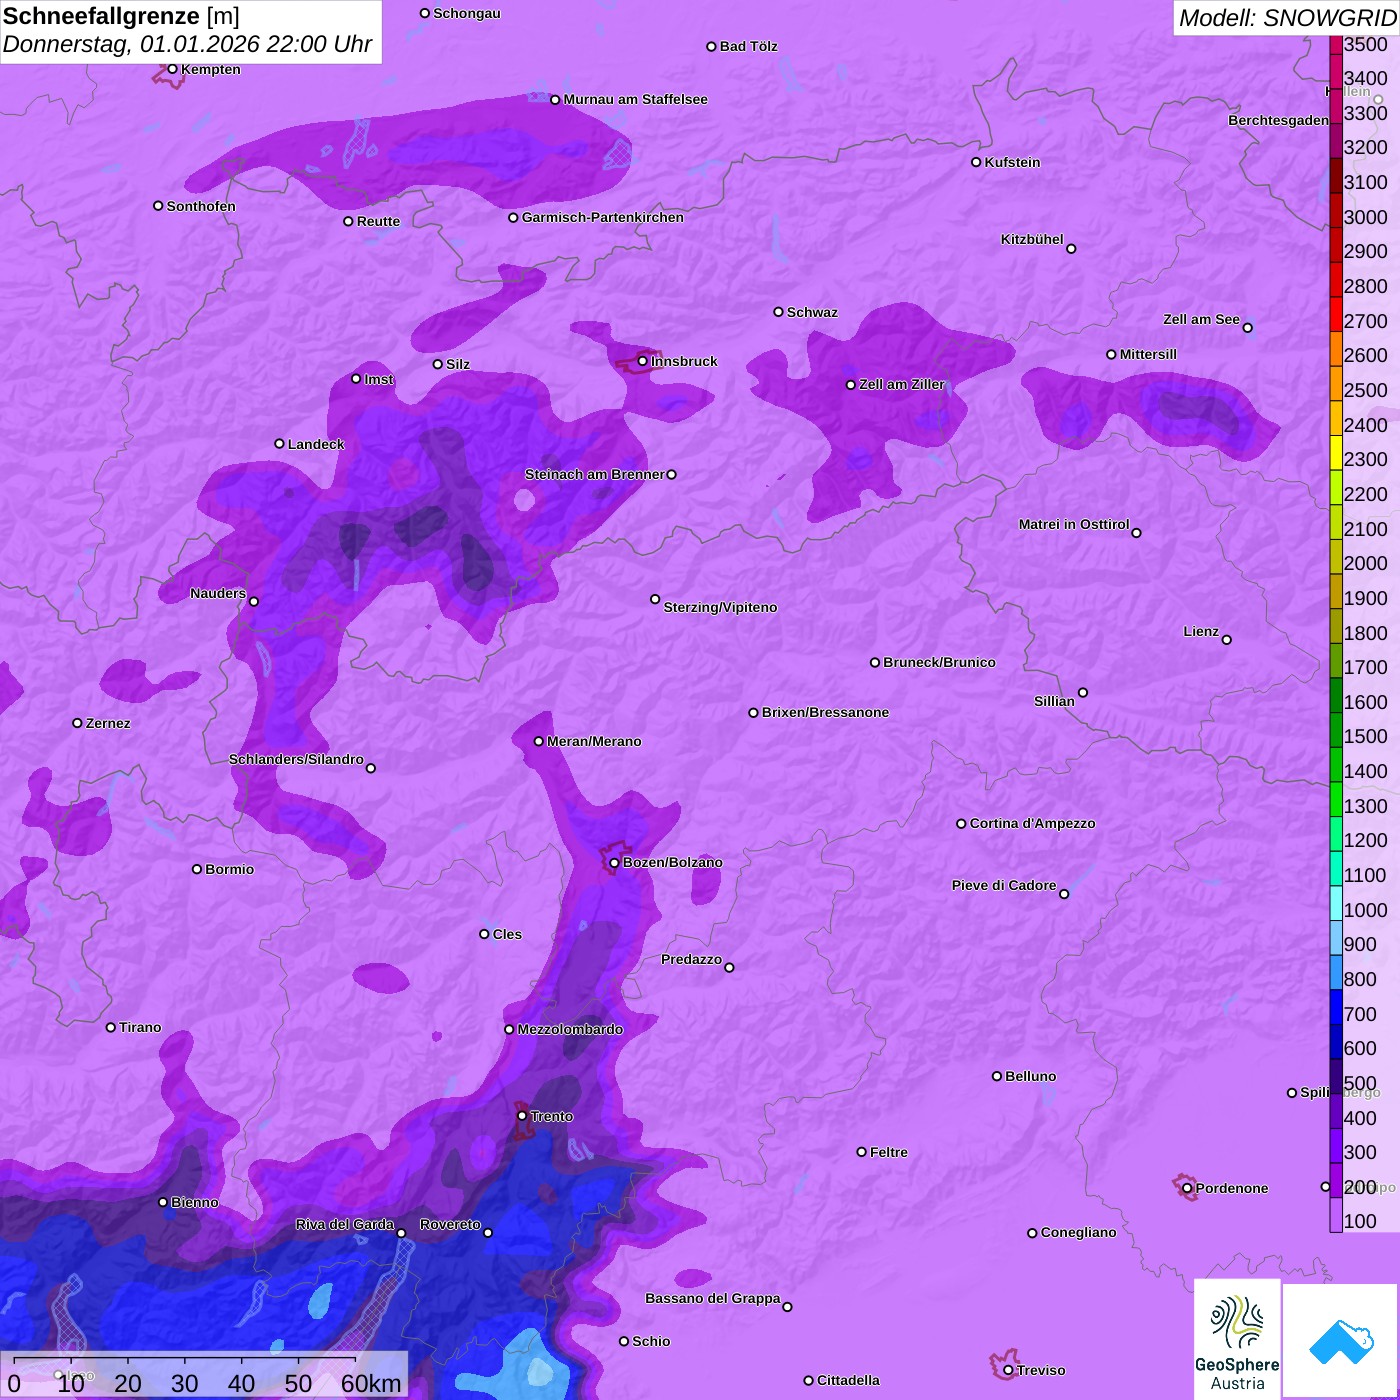Image resolution: width=1400 pixels, height=1400 pixels.
Task: Select the Tirano label
Action: 140,1027
